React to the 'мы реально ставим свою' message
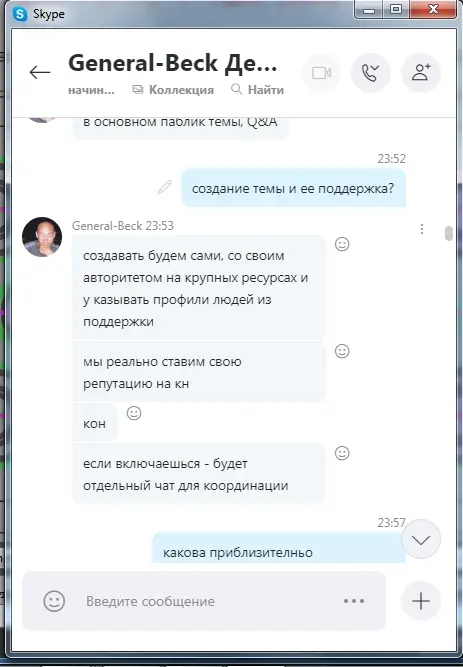This screenshot has width=463, height=667. tap(342, 351)
